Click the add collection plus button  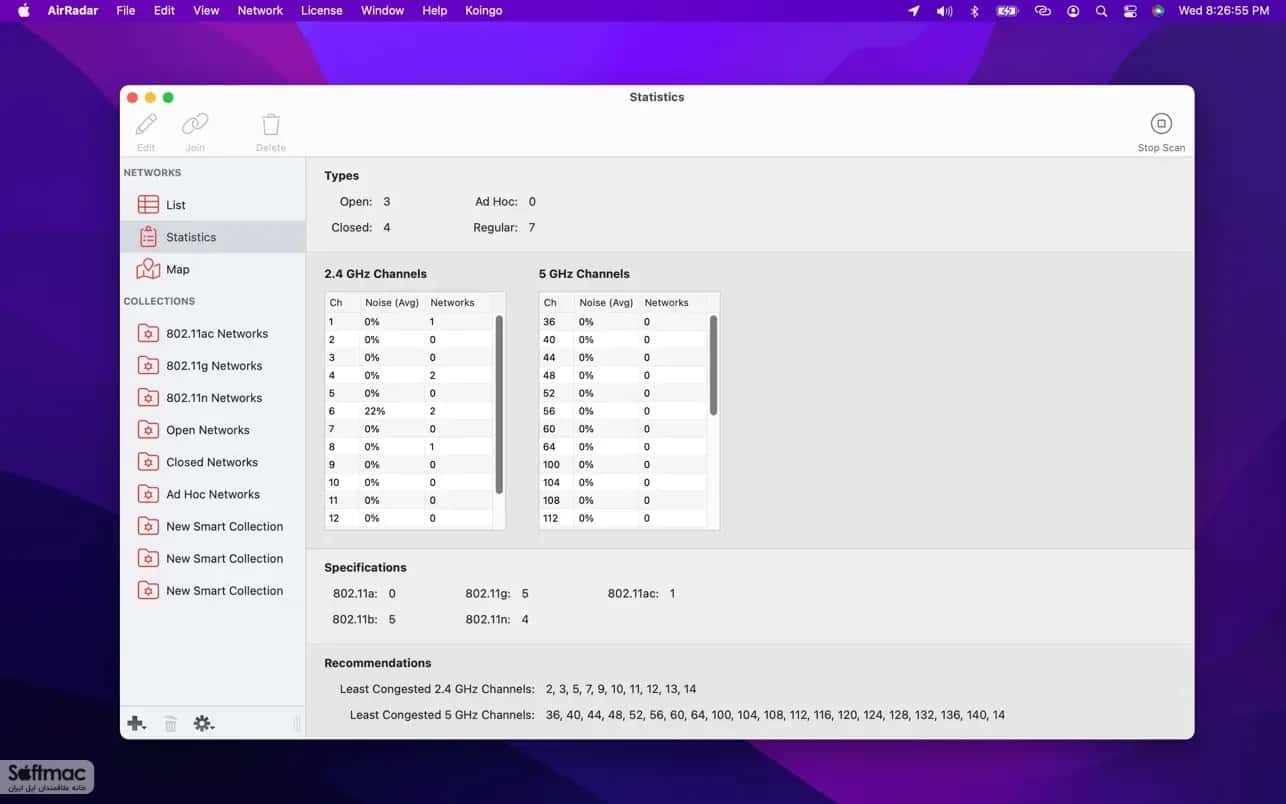click(x=136, y=723)
